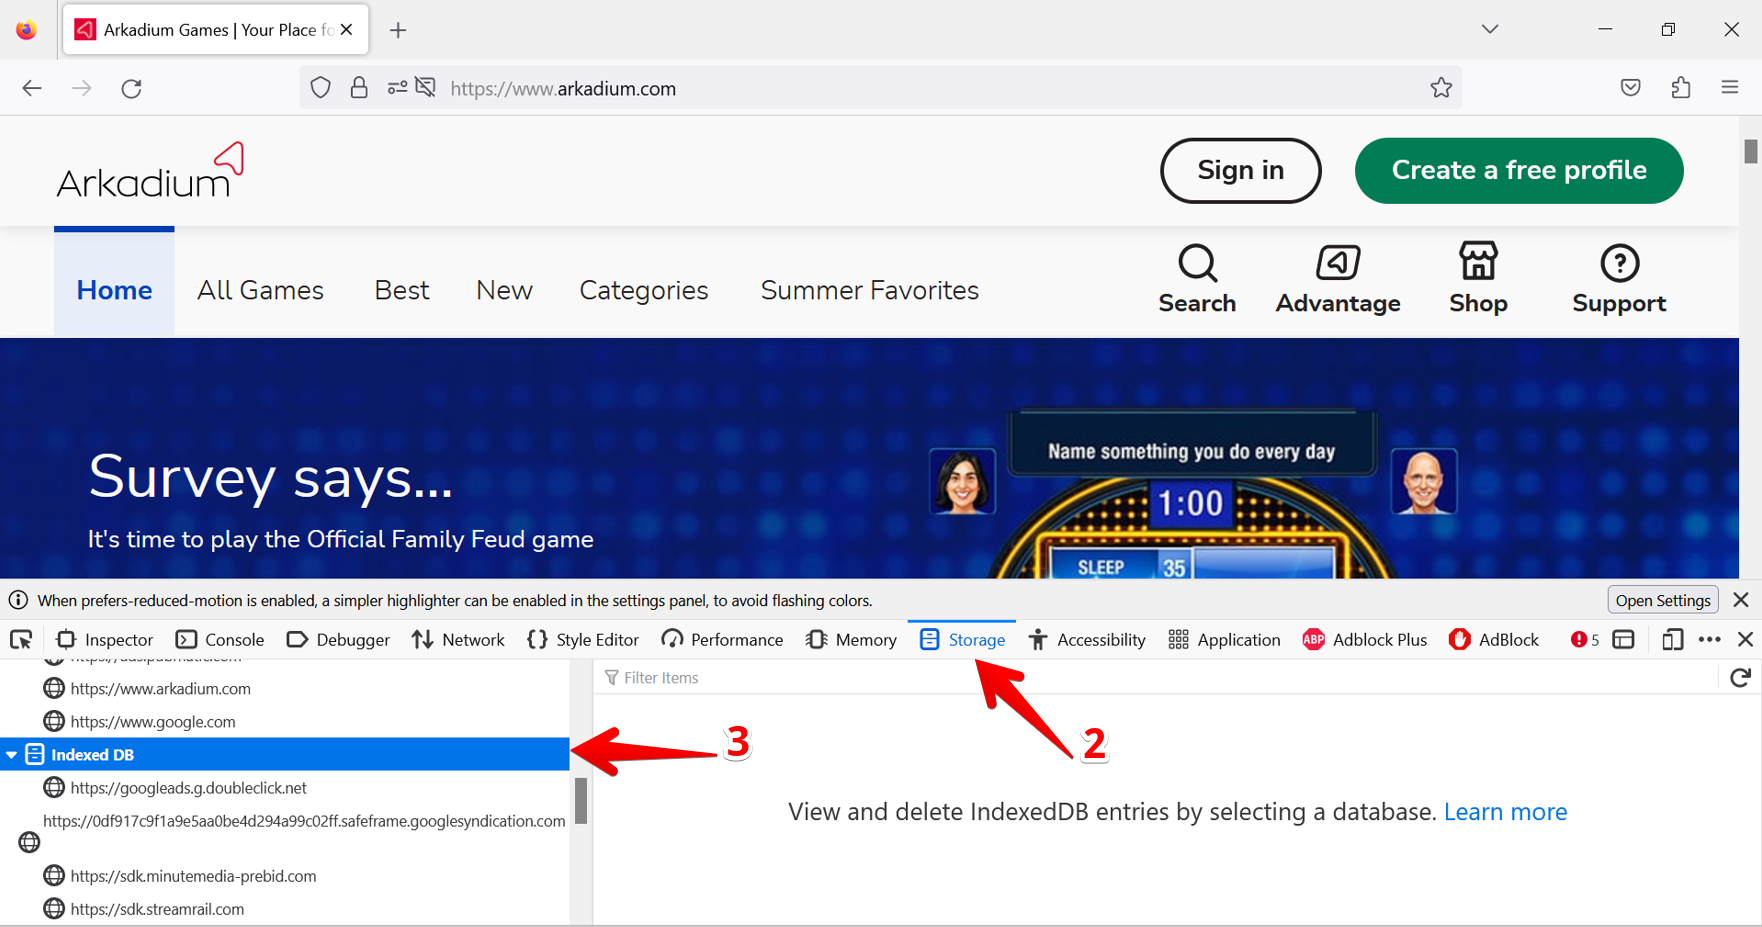The width and height of the screenshot is (1762, 927).
Task: Switch to the Debugger panel
Action: pos(338,640)
